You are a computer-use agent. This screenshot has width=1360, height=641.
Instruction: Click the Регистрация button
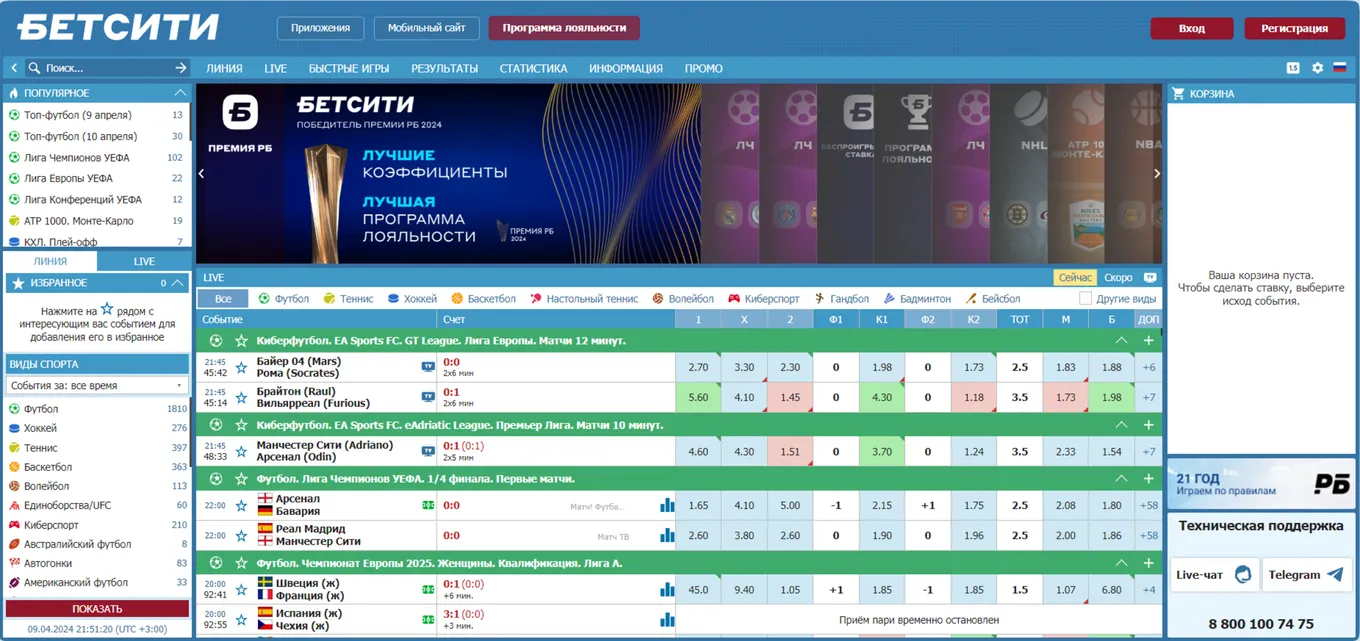pyautogui.click(x=1294, y=28)
